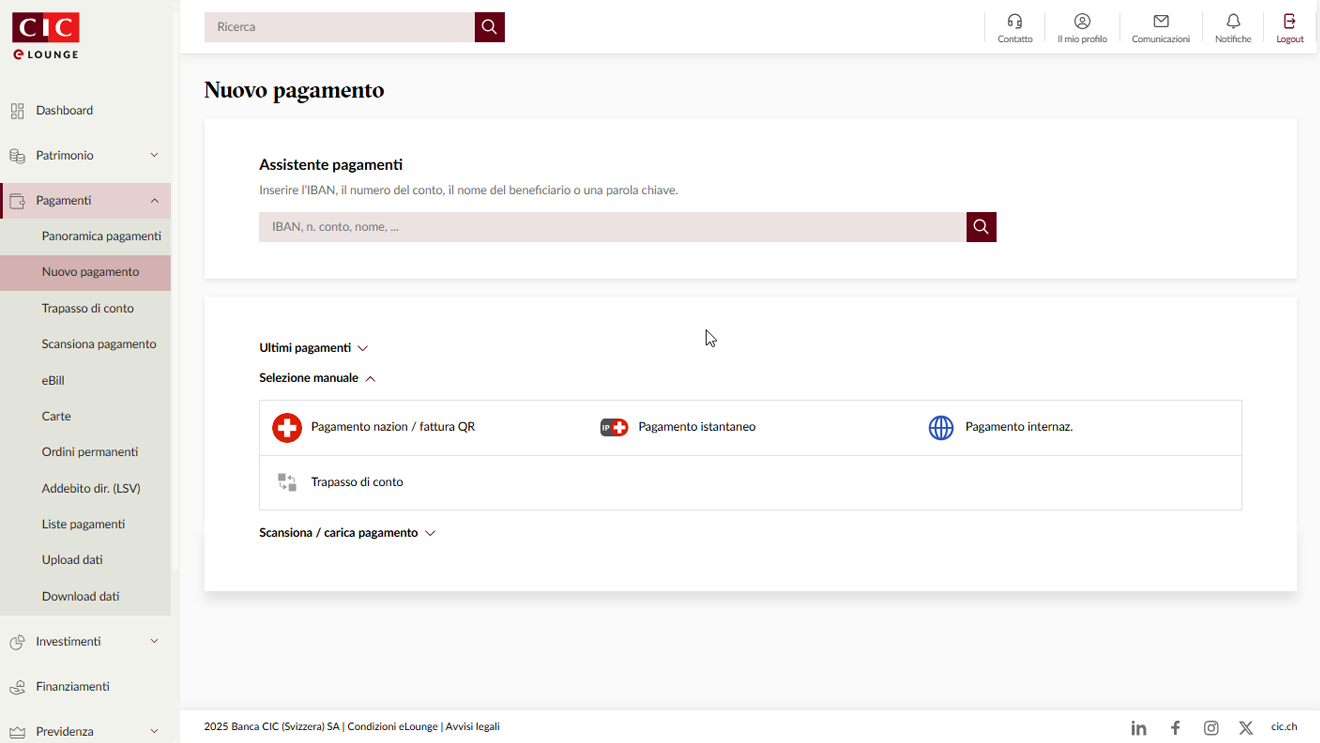The height and width of the screenshot is (743, 1320).
Task: Click the payment assistant search button
Action: [x=980, y=227]
